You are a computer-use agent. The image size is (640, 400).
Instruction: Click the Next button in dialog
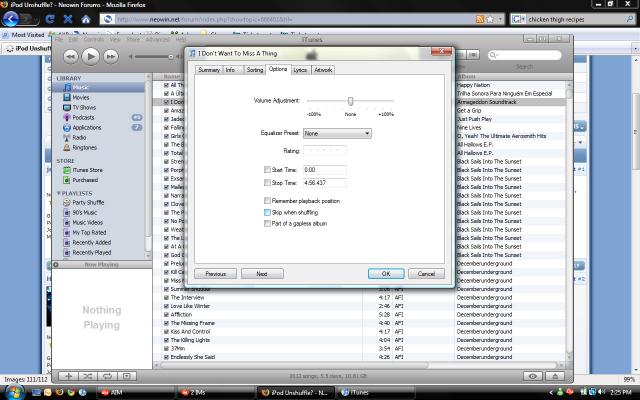[x=262, y=274]
